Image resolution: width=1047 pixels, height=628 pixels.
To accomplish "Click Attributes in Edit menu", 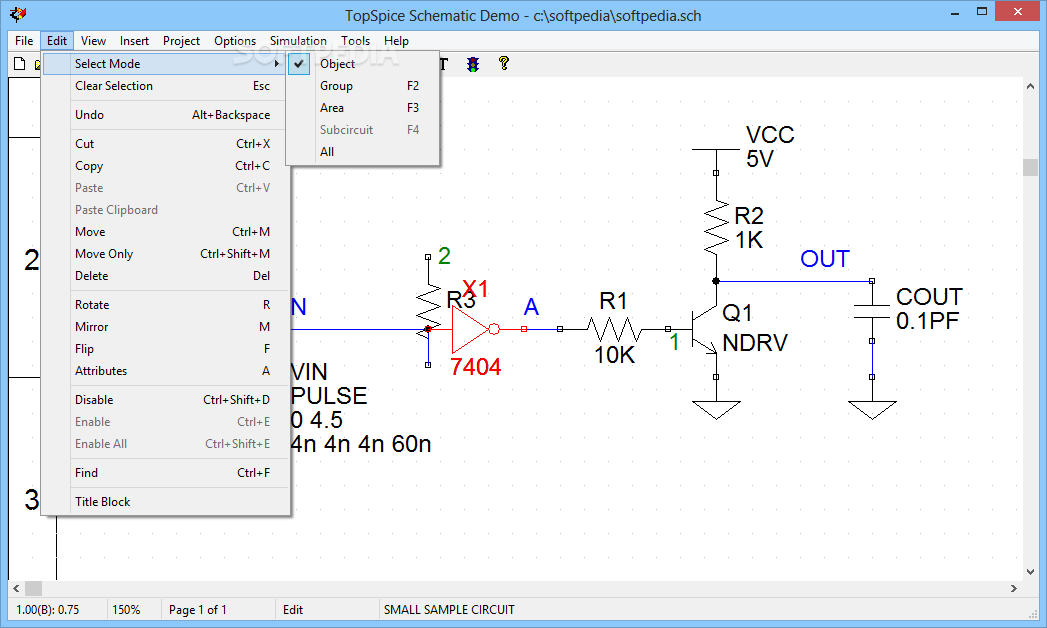I will (166, 371).
